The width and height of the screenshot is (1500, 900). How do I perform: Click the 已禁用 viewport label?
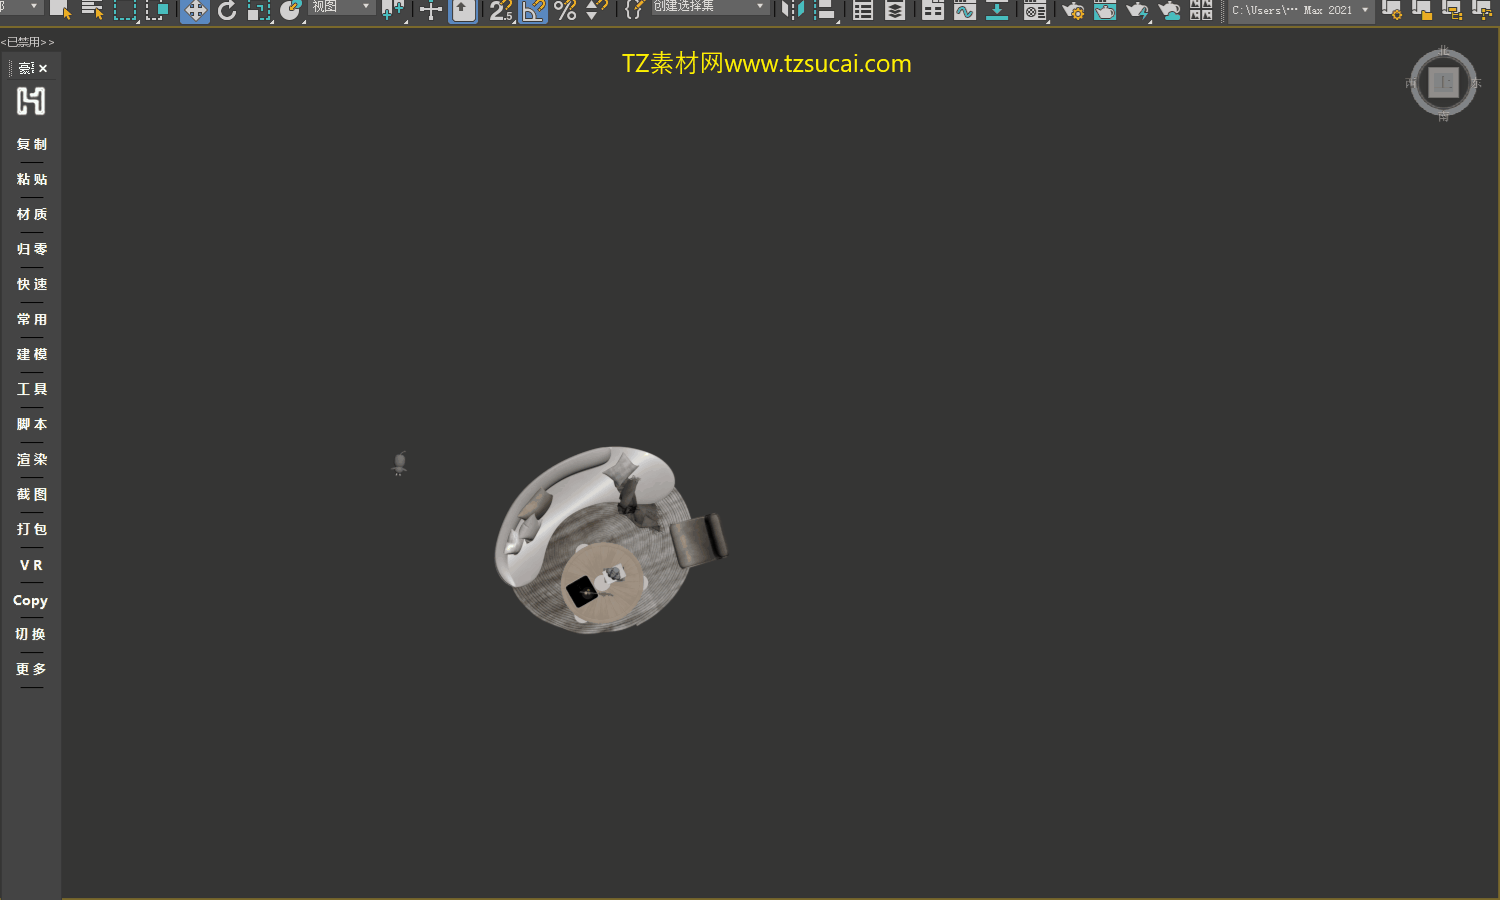point(28,42)
